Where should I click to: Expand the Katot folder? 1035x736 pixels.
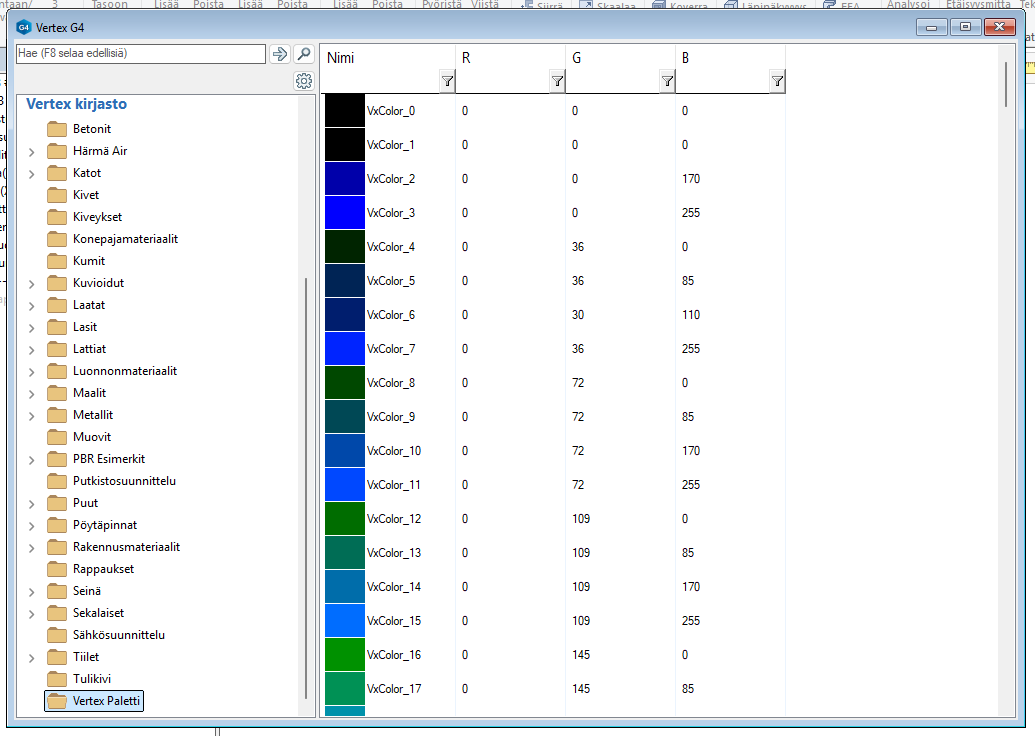[x=32, y=174]
